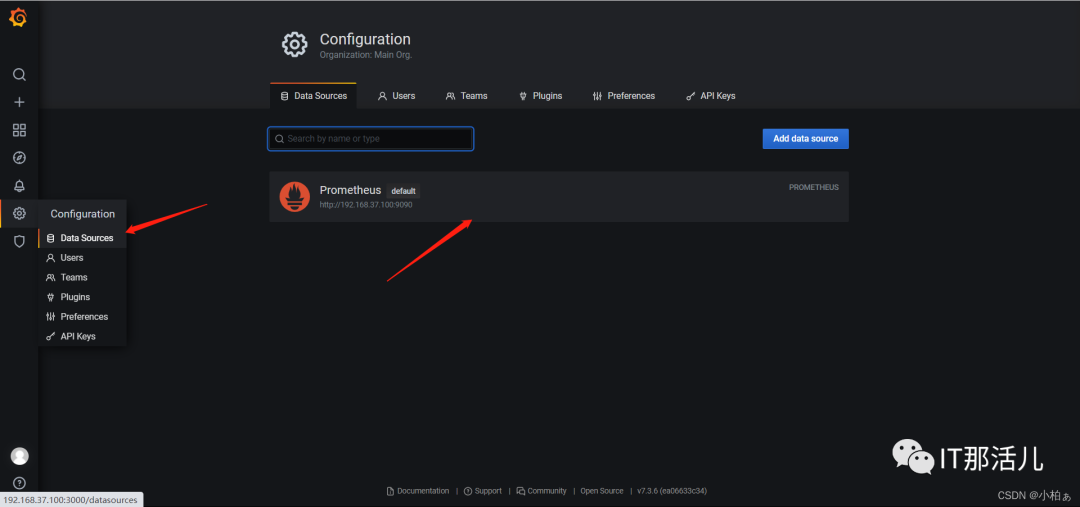Switch to the Preferences tab
1080x507 pixels.
pos(623,96)
